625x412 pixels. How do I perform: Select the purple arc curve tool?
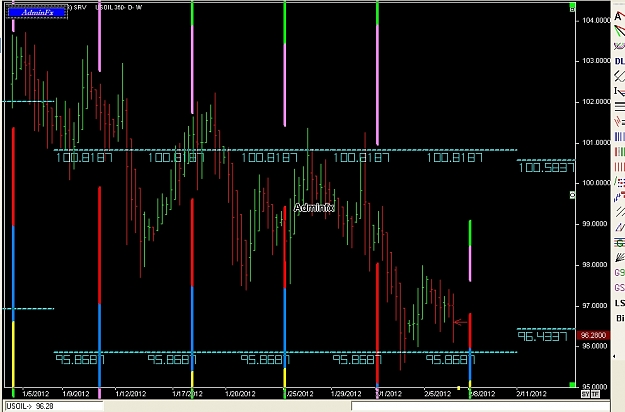(619, 46)
